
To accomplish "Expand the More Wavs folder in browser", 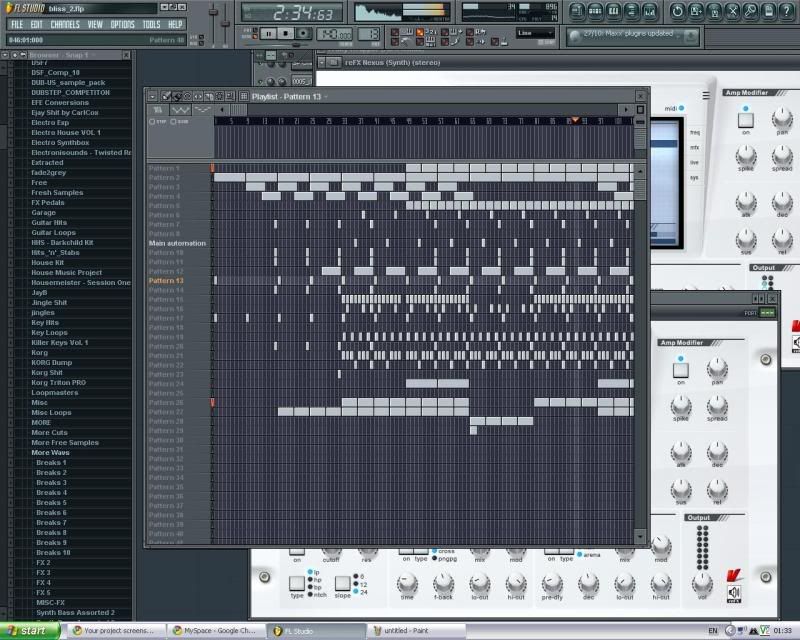I will 50,452.
